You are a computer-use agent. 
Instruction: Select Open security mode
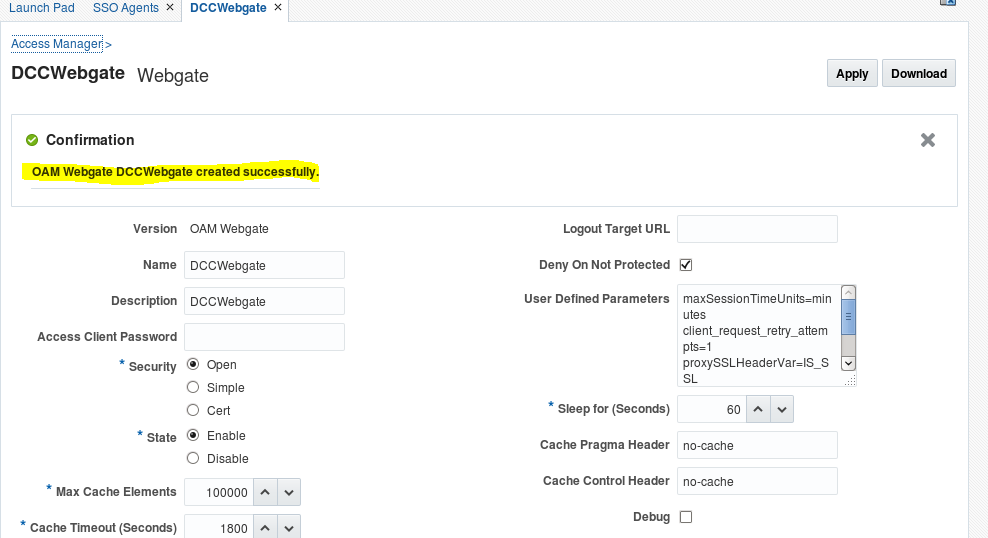(x=193, y=364)
